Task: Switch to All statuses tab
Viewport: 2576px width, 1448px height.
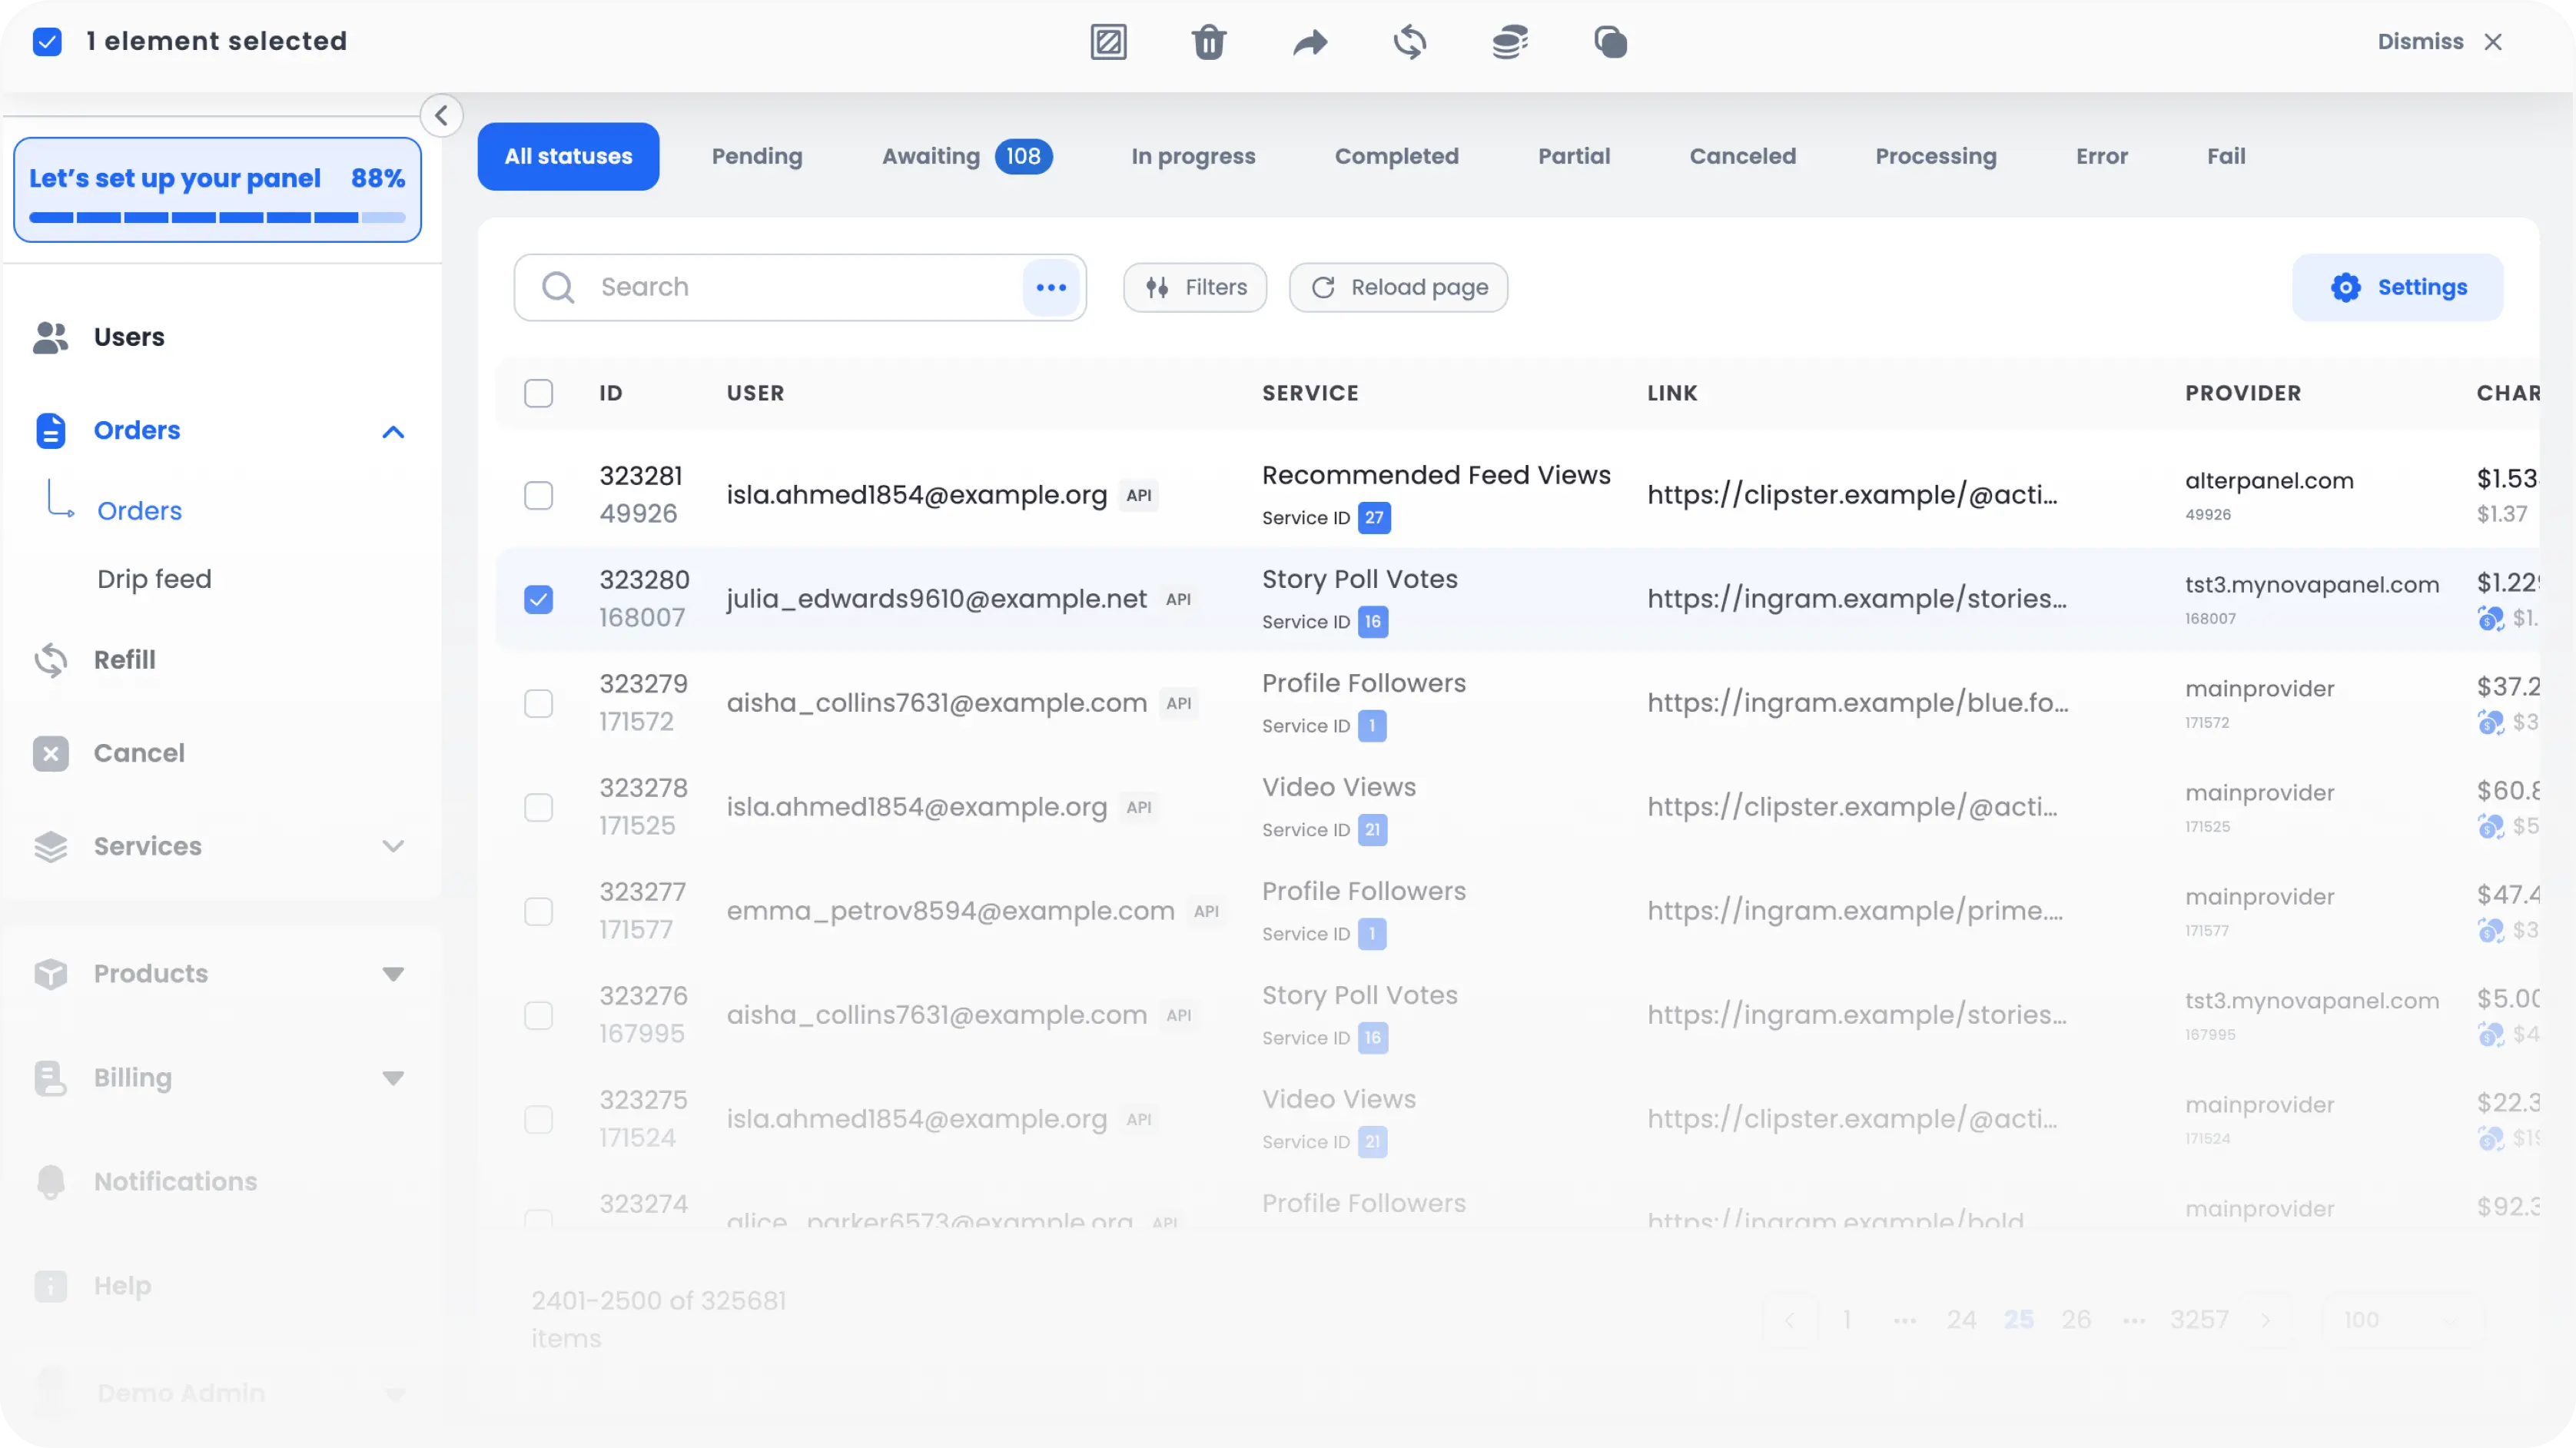Action: point(568,157)
